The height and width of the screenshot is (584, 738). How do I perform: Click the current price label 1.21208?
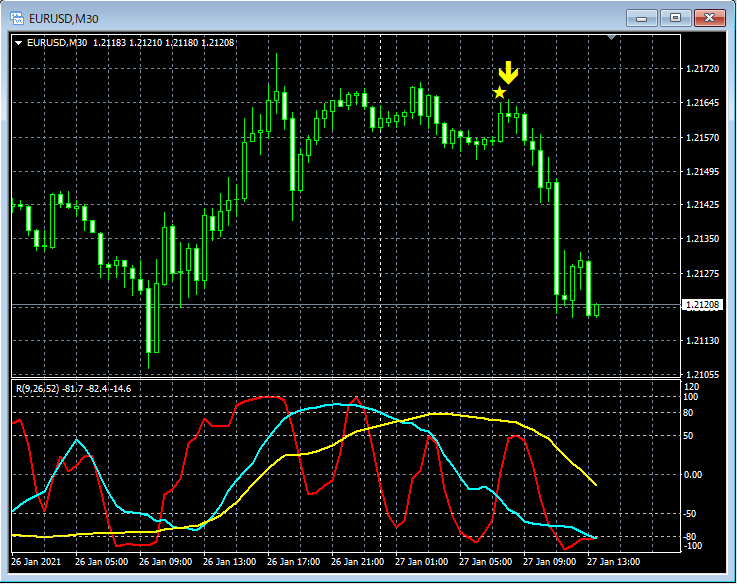tap(702, 305)
